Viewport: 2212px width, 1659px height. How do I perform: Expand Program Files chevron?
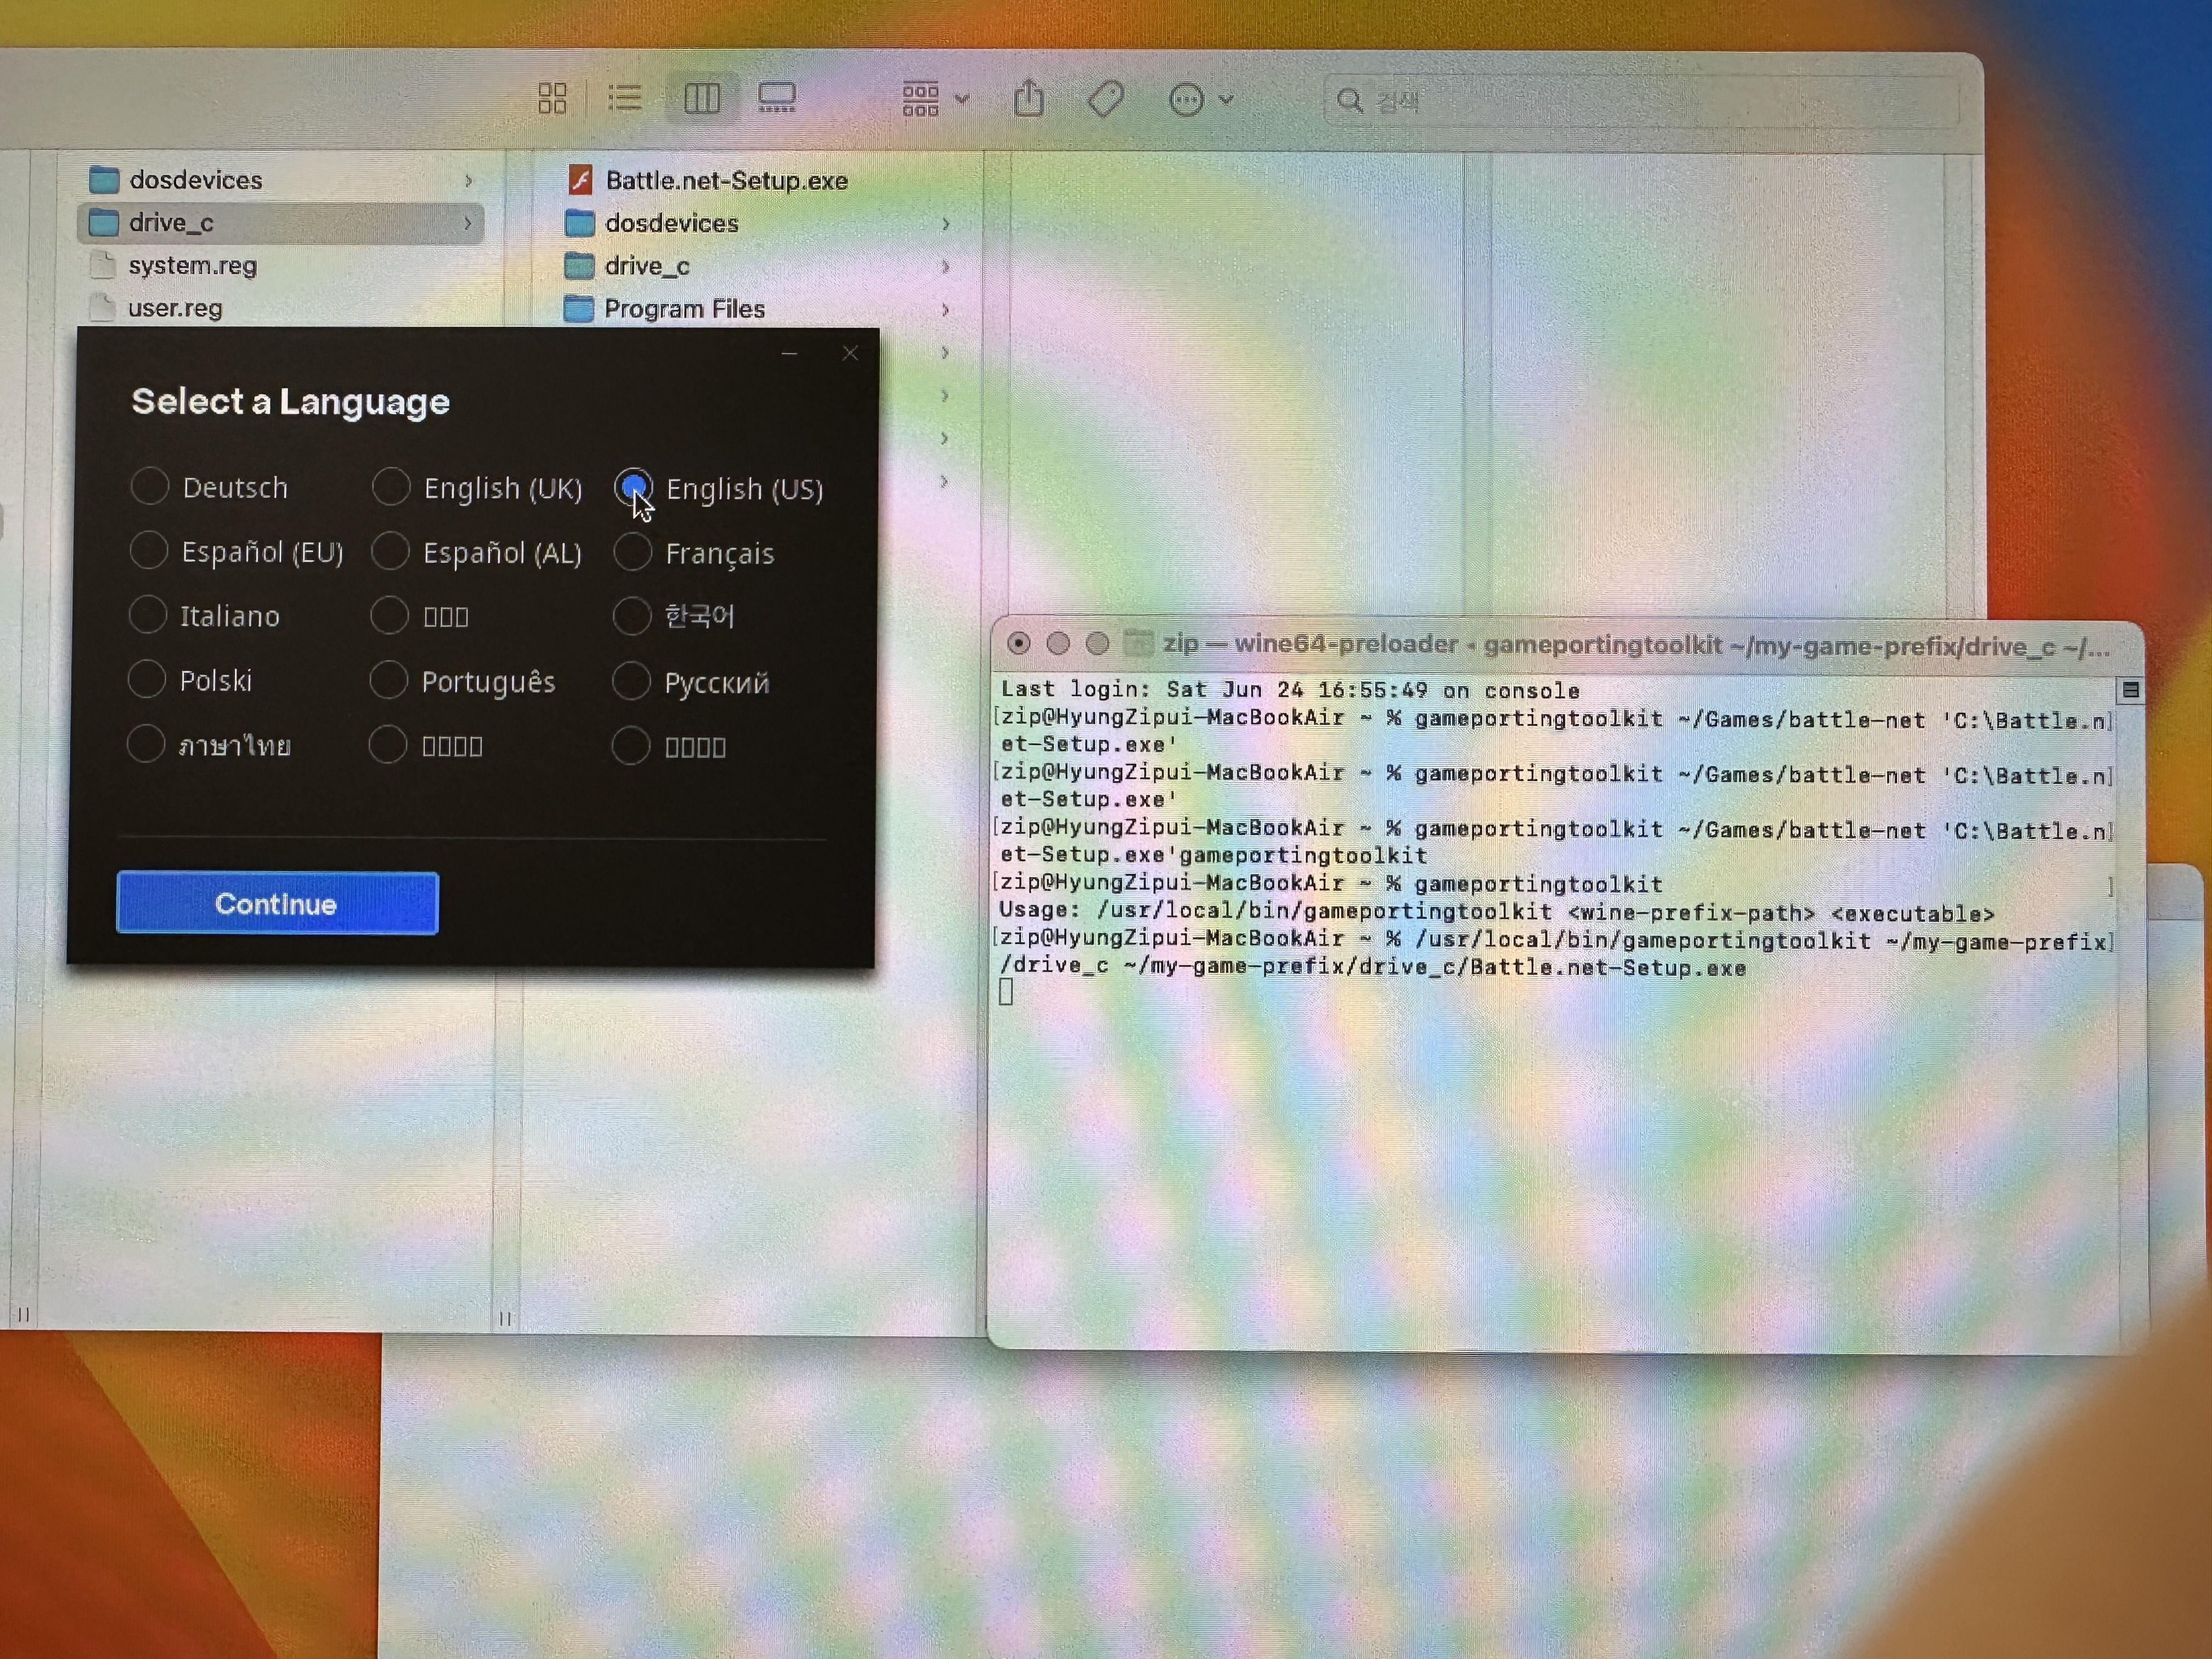945,310
